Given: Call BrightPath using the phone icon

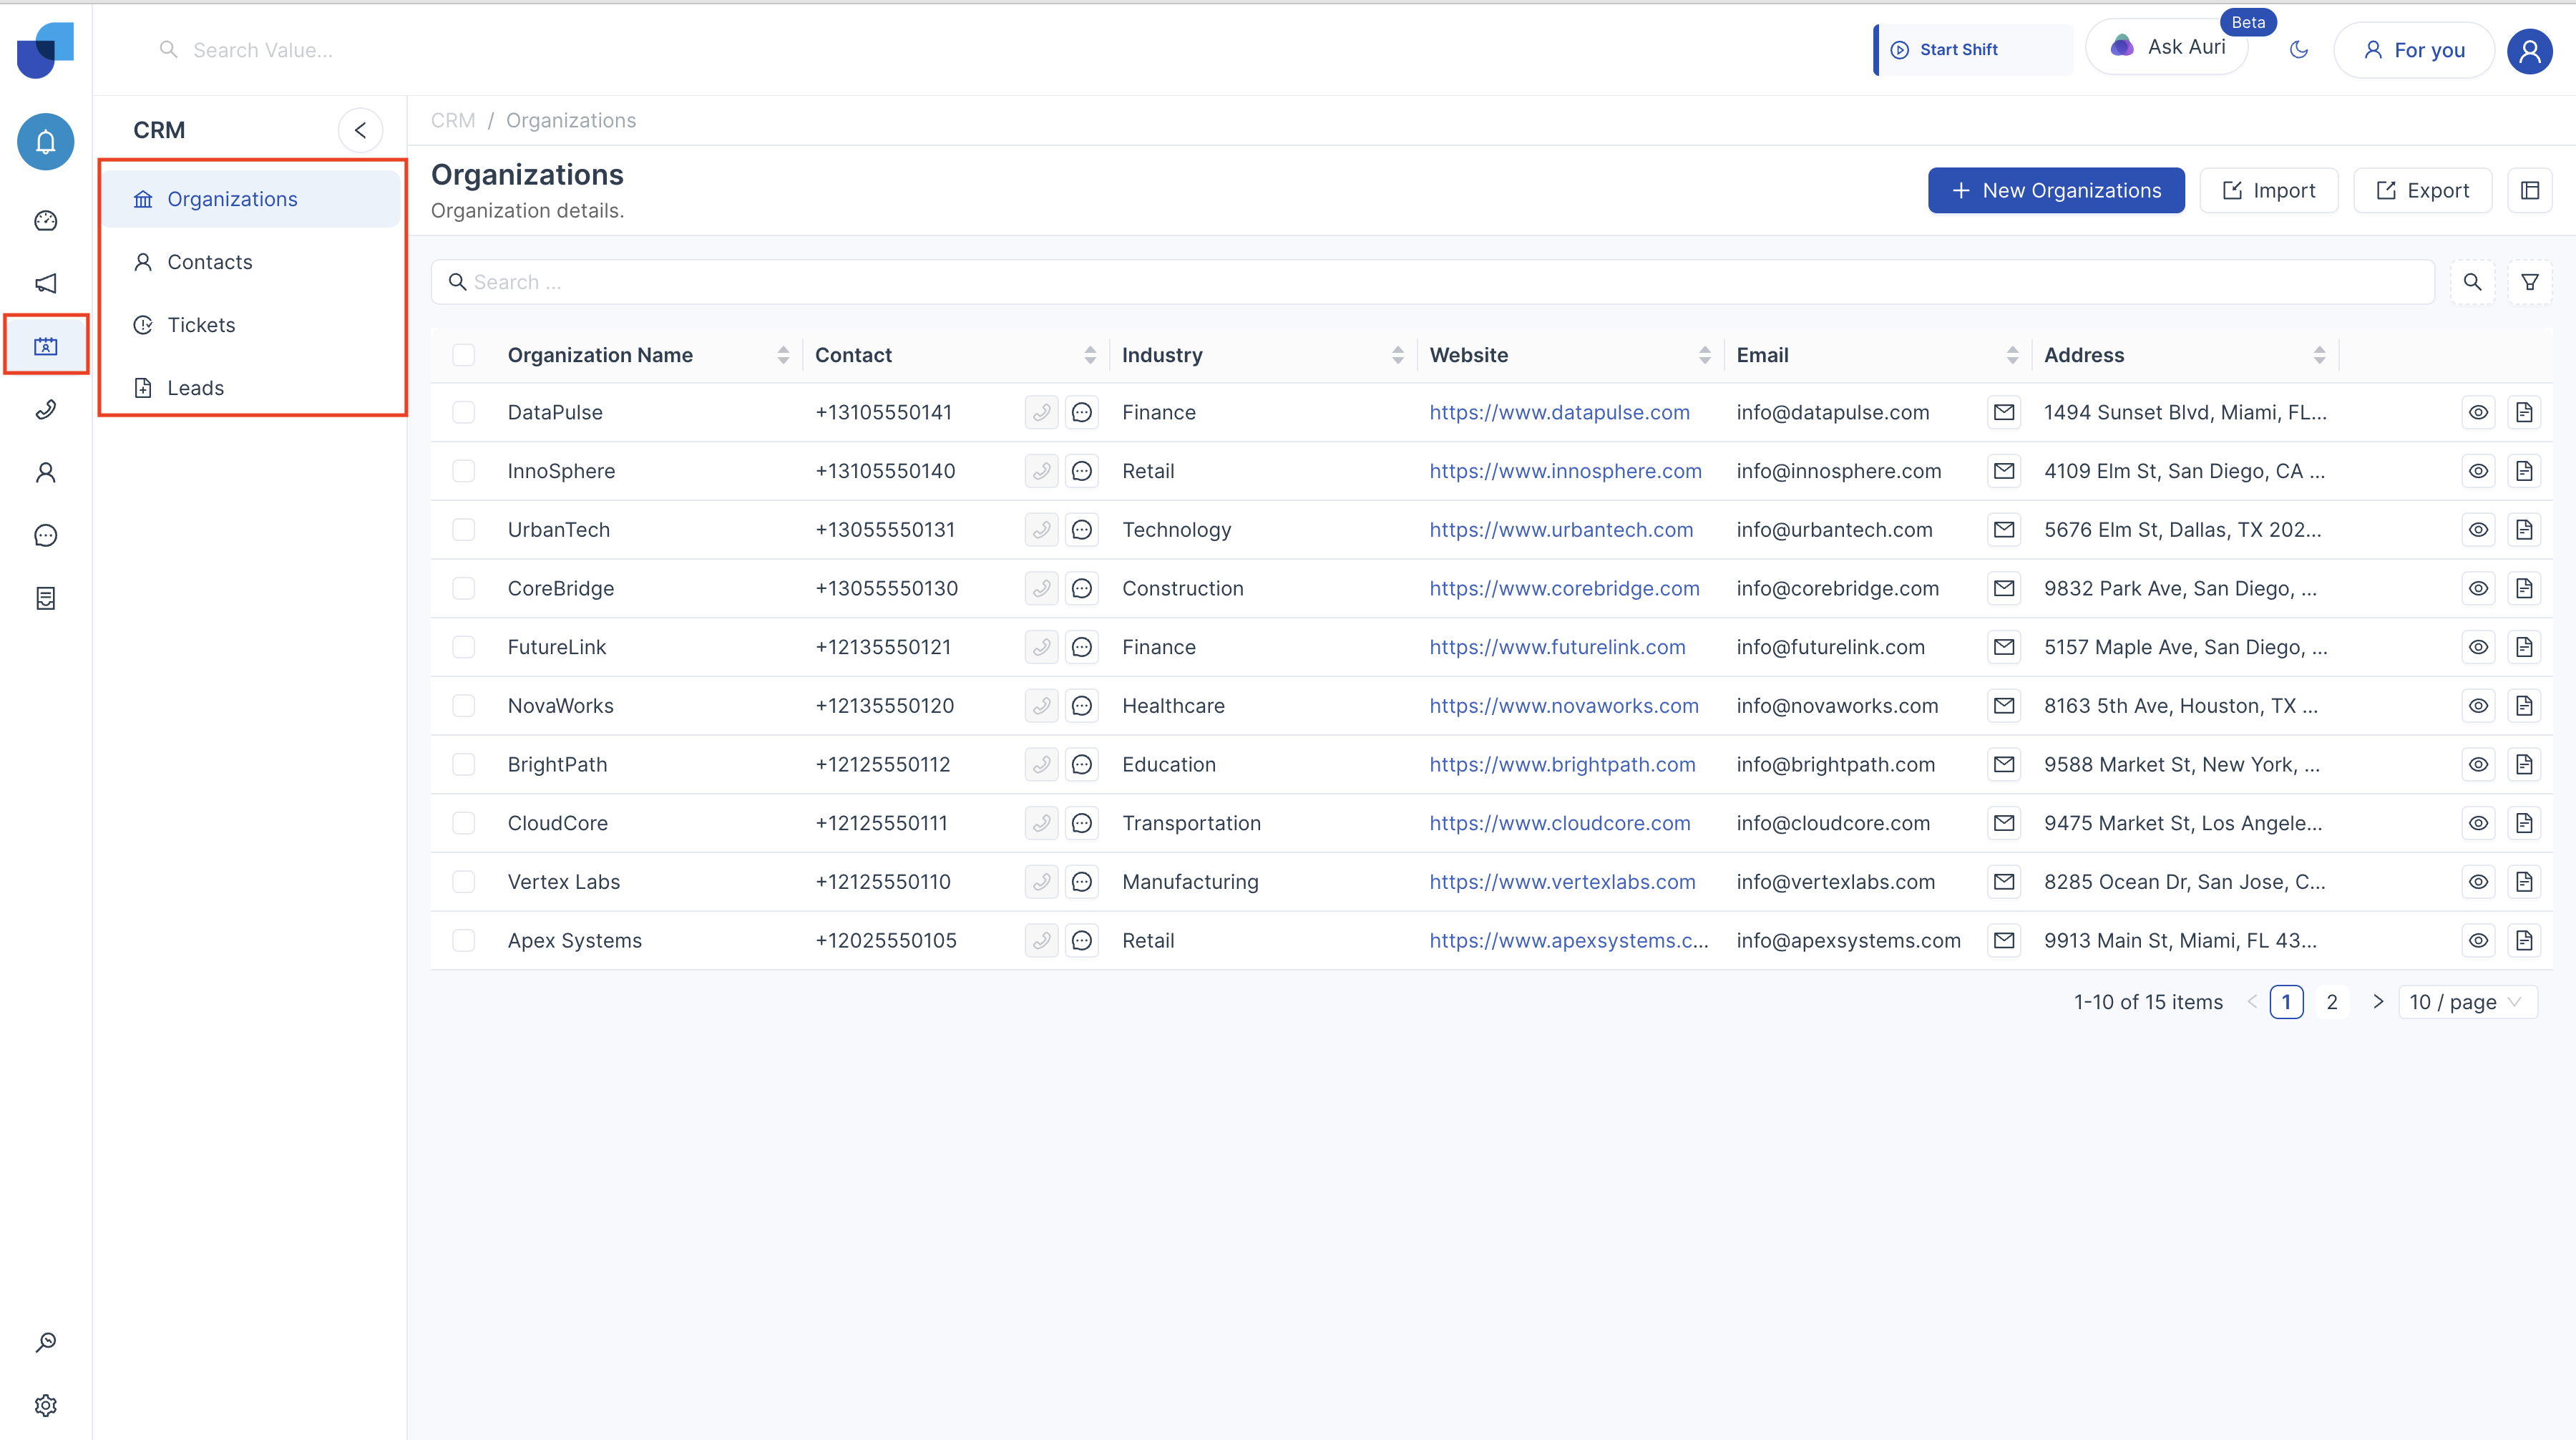Looking at the screenshot, I should pyautogui.click(x=1041, y=764).
